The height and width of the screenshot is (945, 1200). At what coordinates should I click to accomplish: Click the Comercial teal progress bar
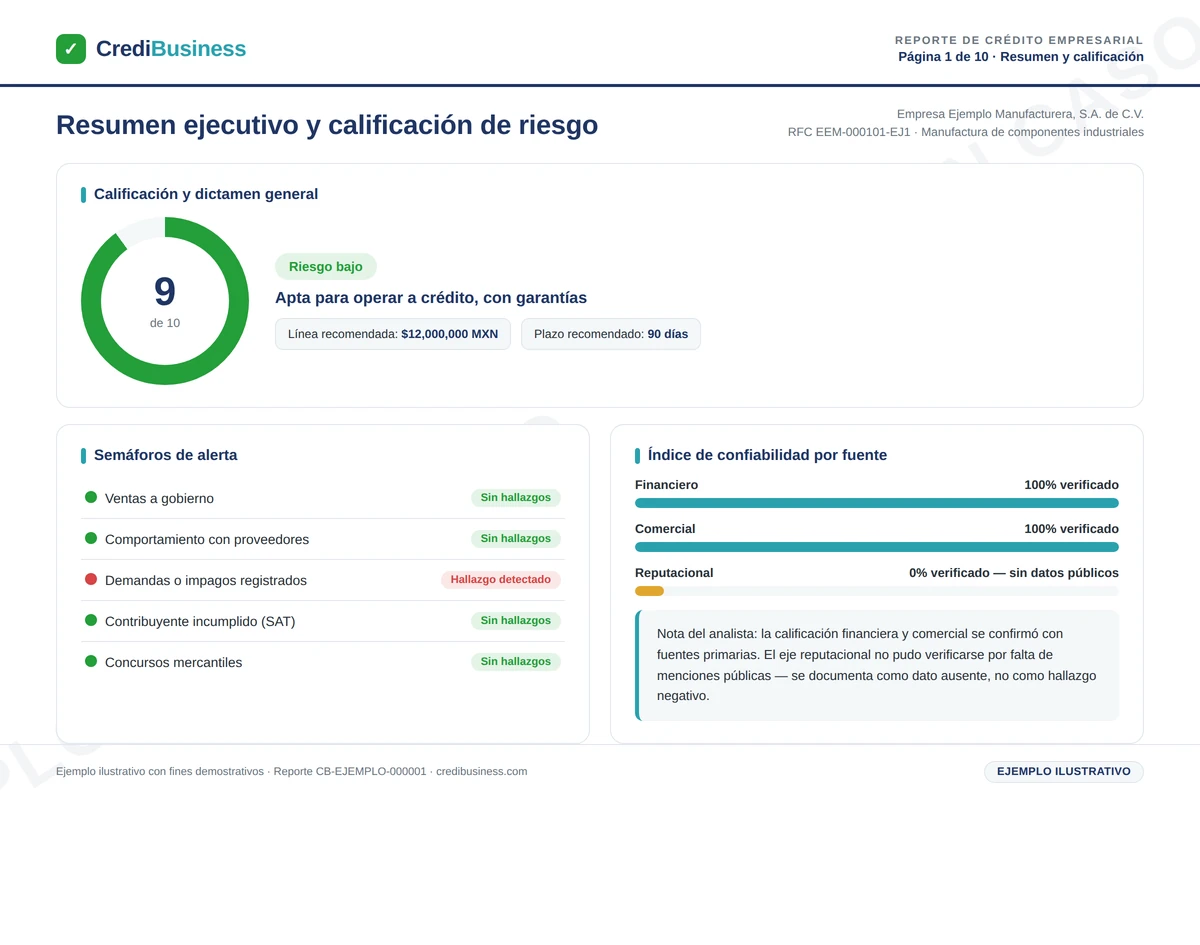877,547
